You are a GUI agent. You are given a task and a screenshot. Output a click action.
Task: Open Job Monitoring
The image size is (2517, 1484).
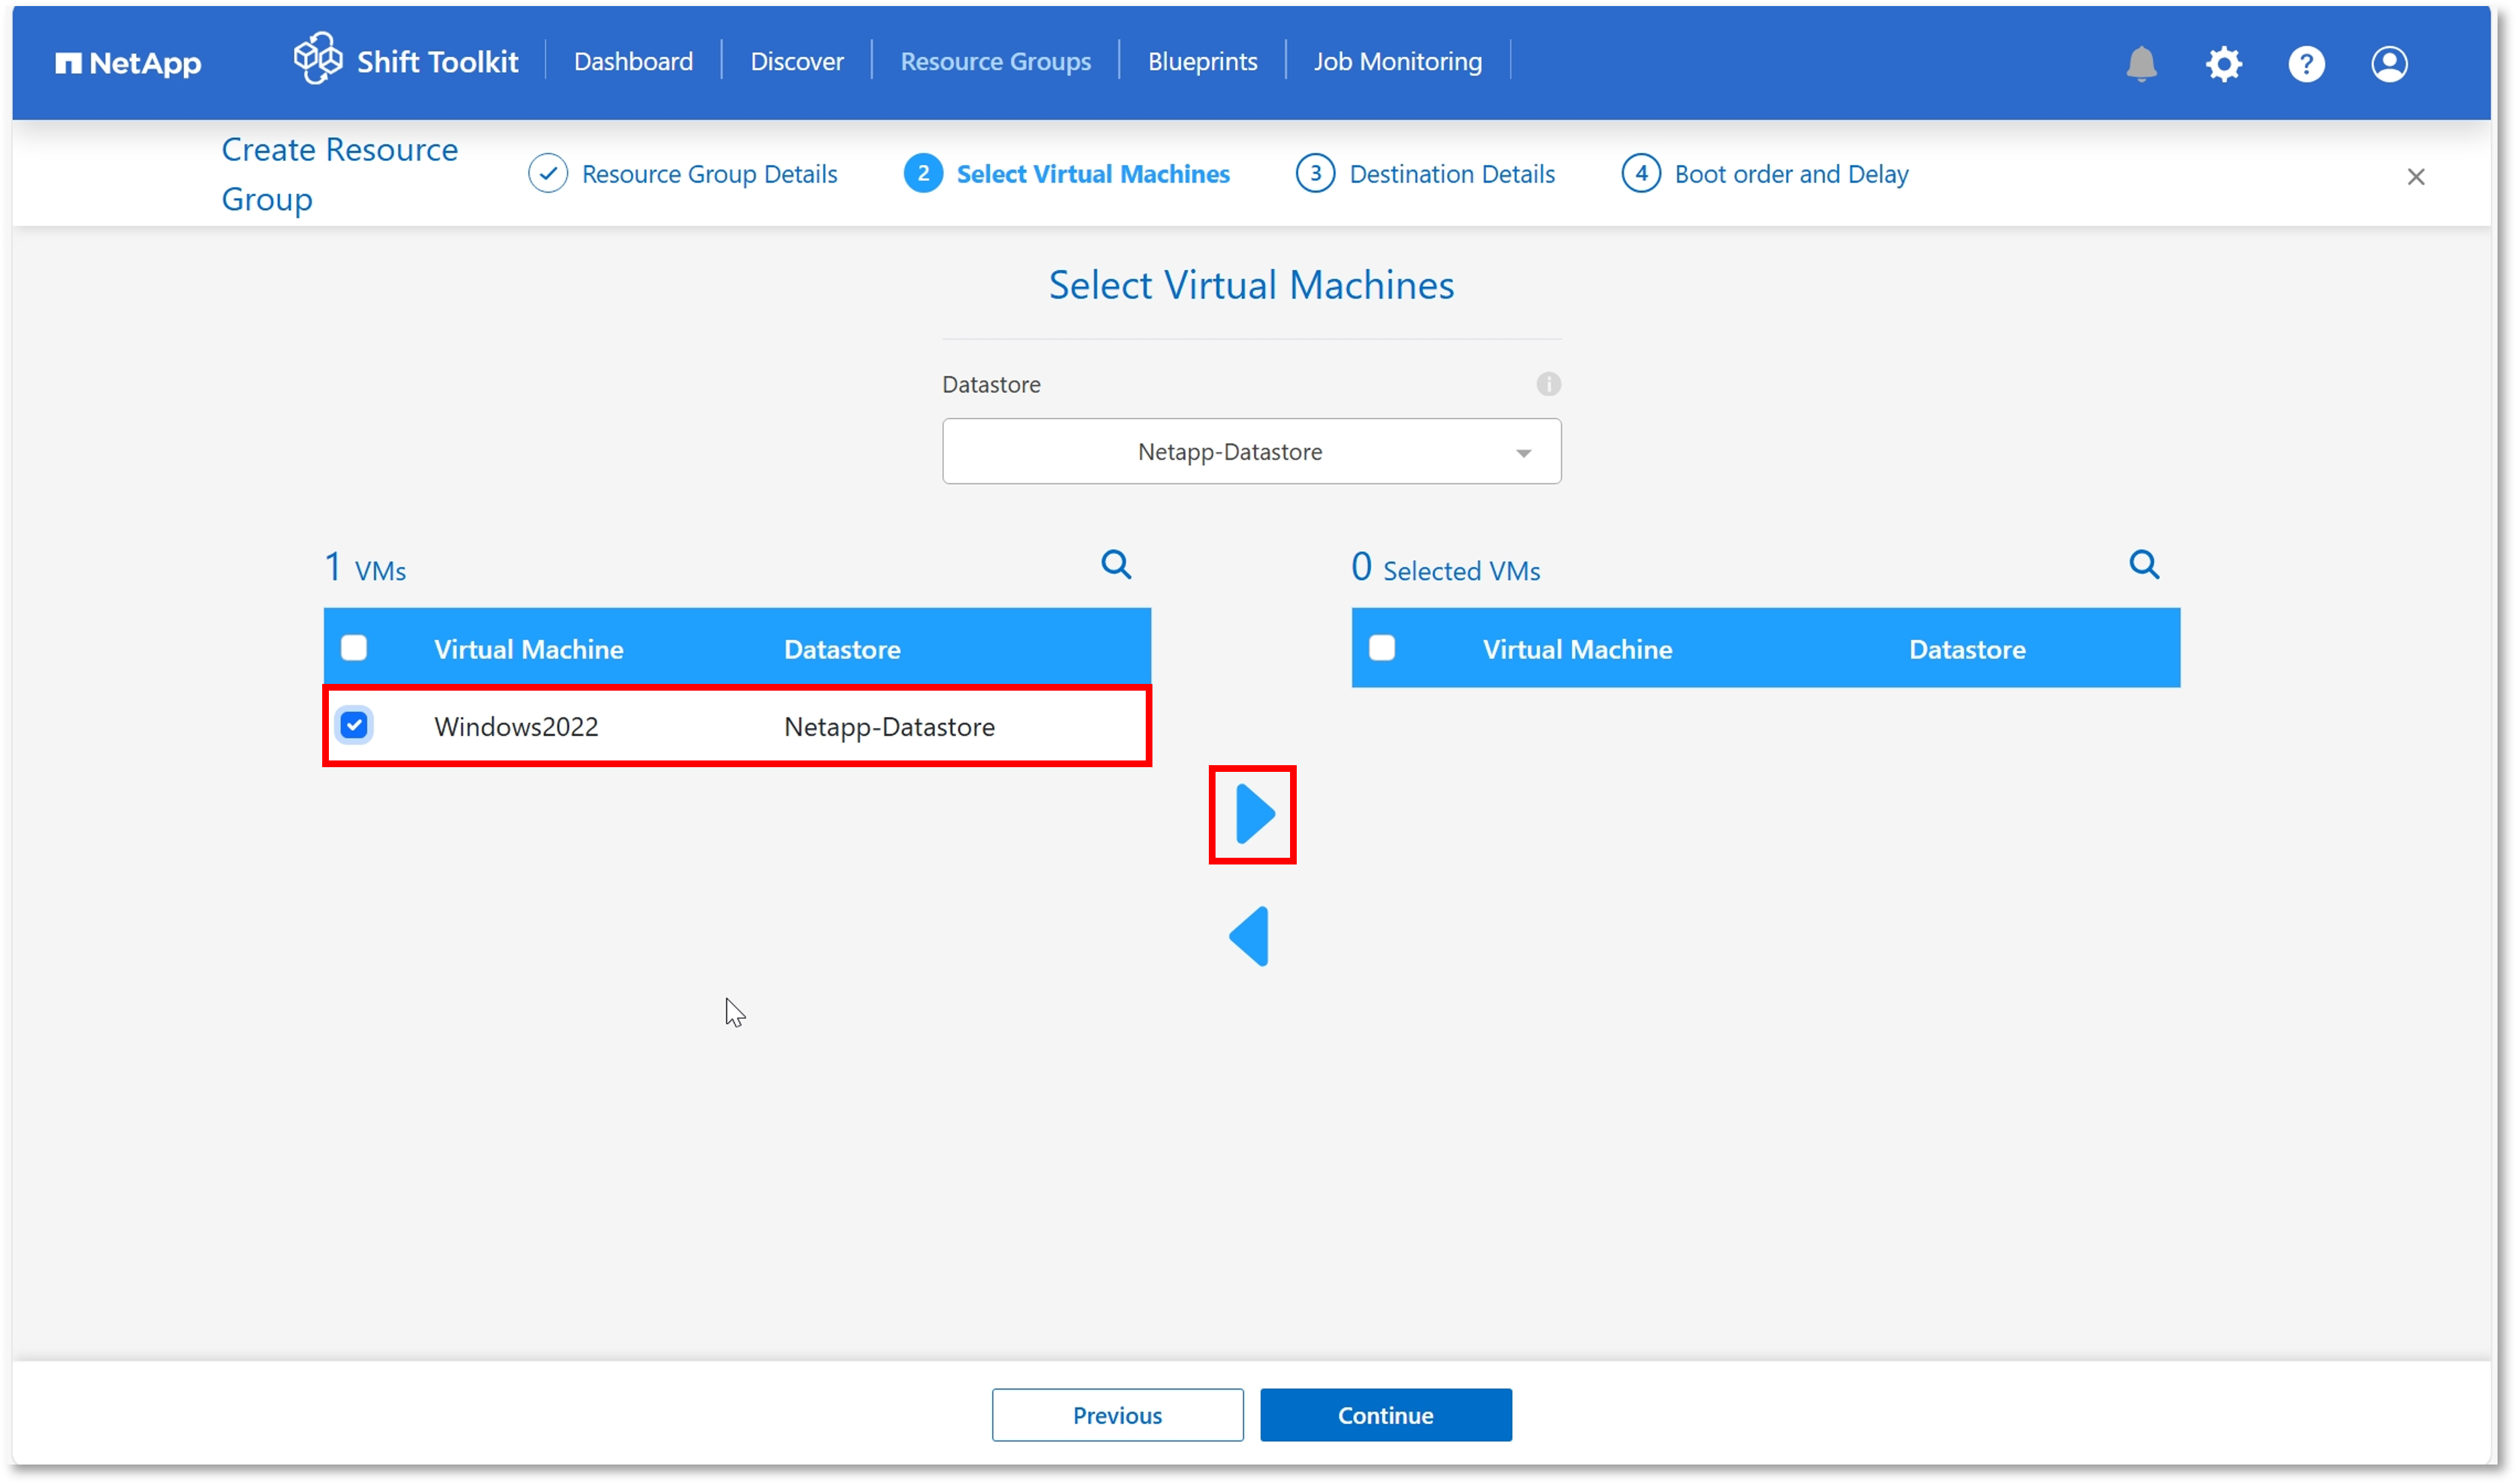(x=1397, y=62)
